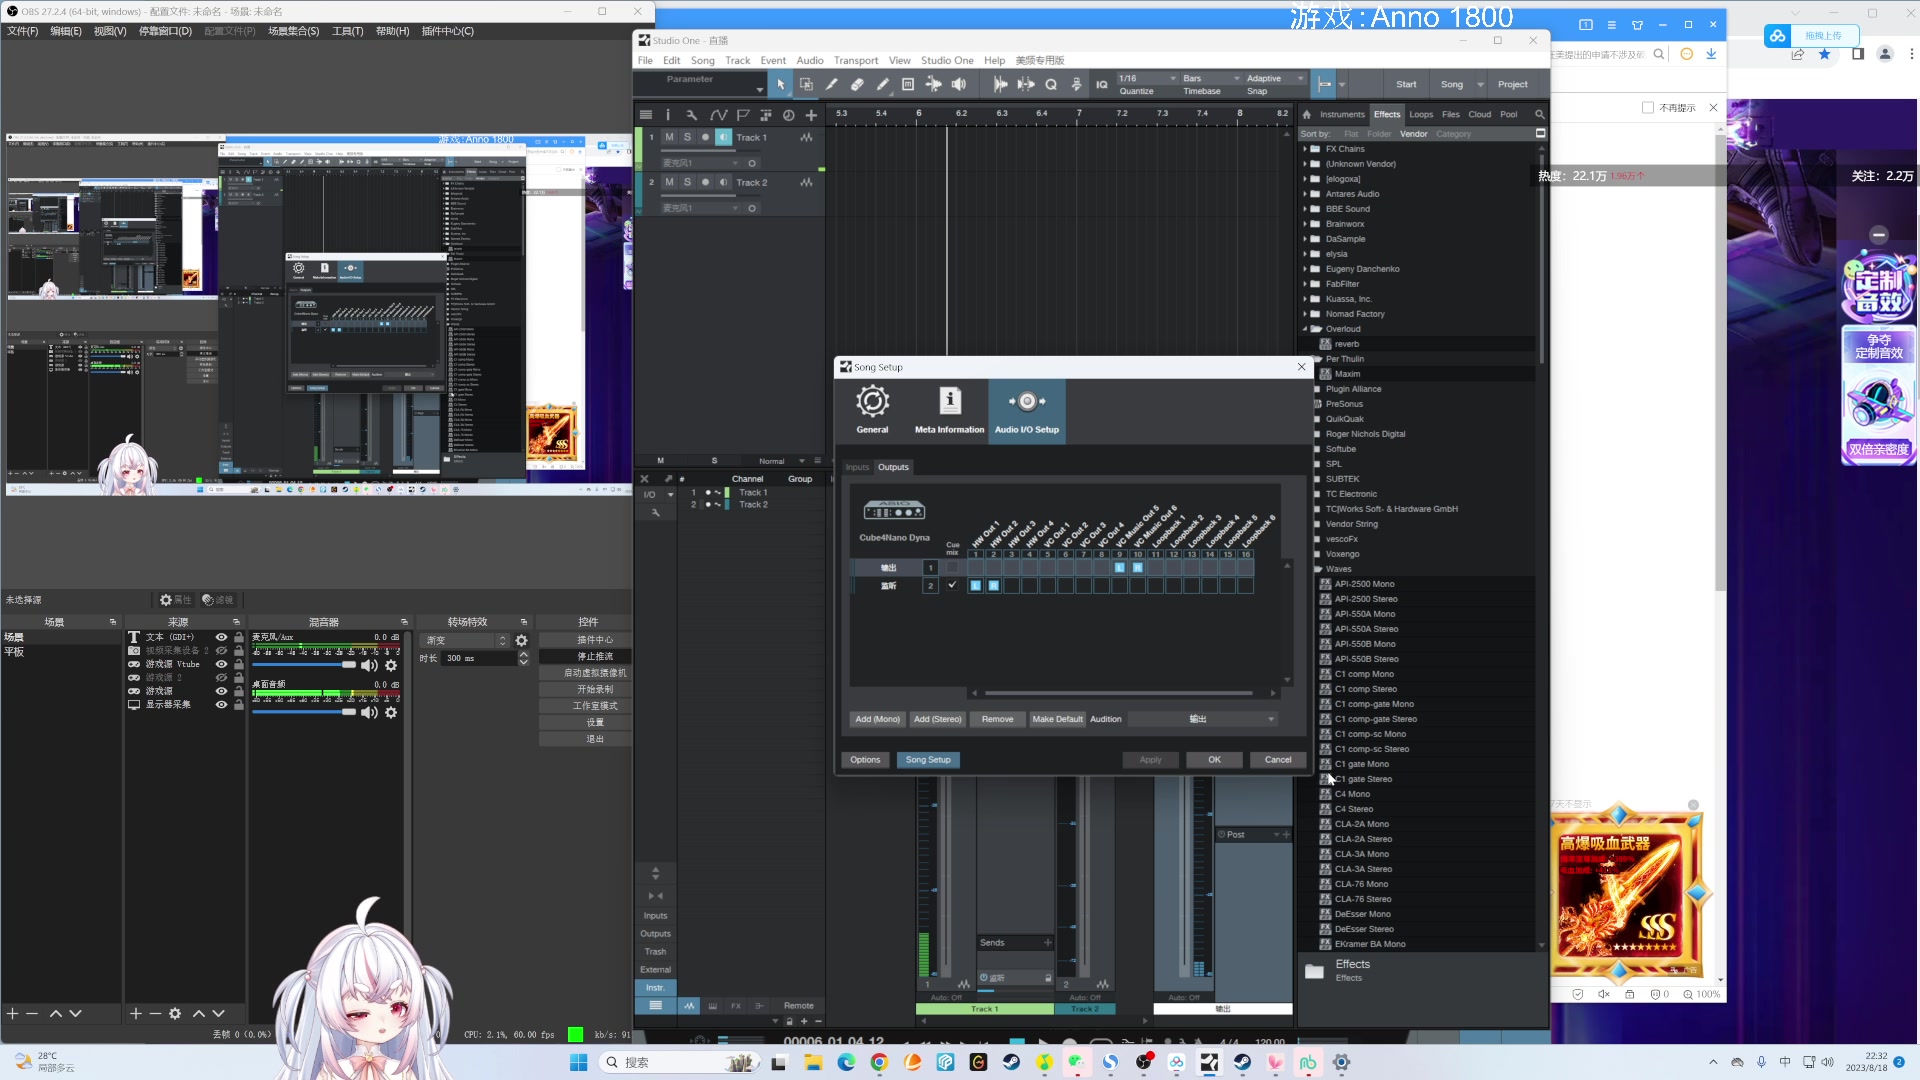1920x1080 pixels.
Task: Select the Split (knife) tool
Action: tap(831, 85)
